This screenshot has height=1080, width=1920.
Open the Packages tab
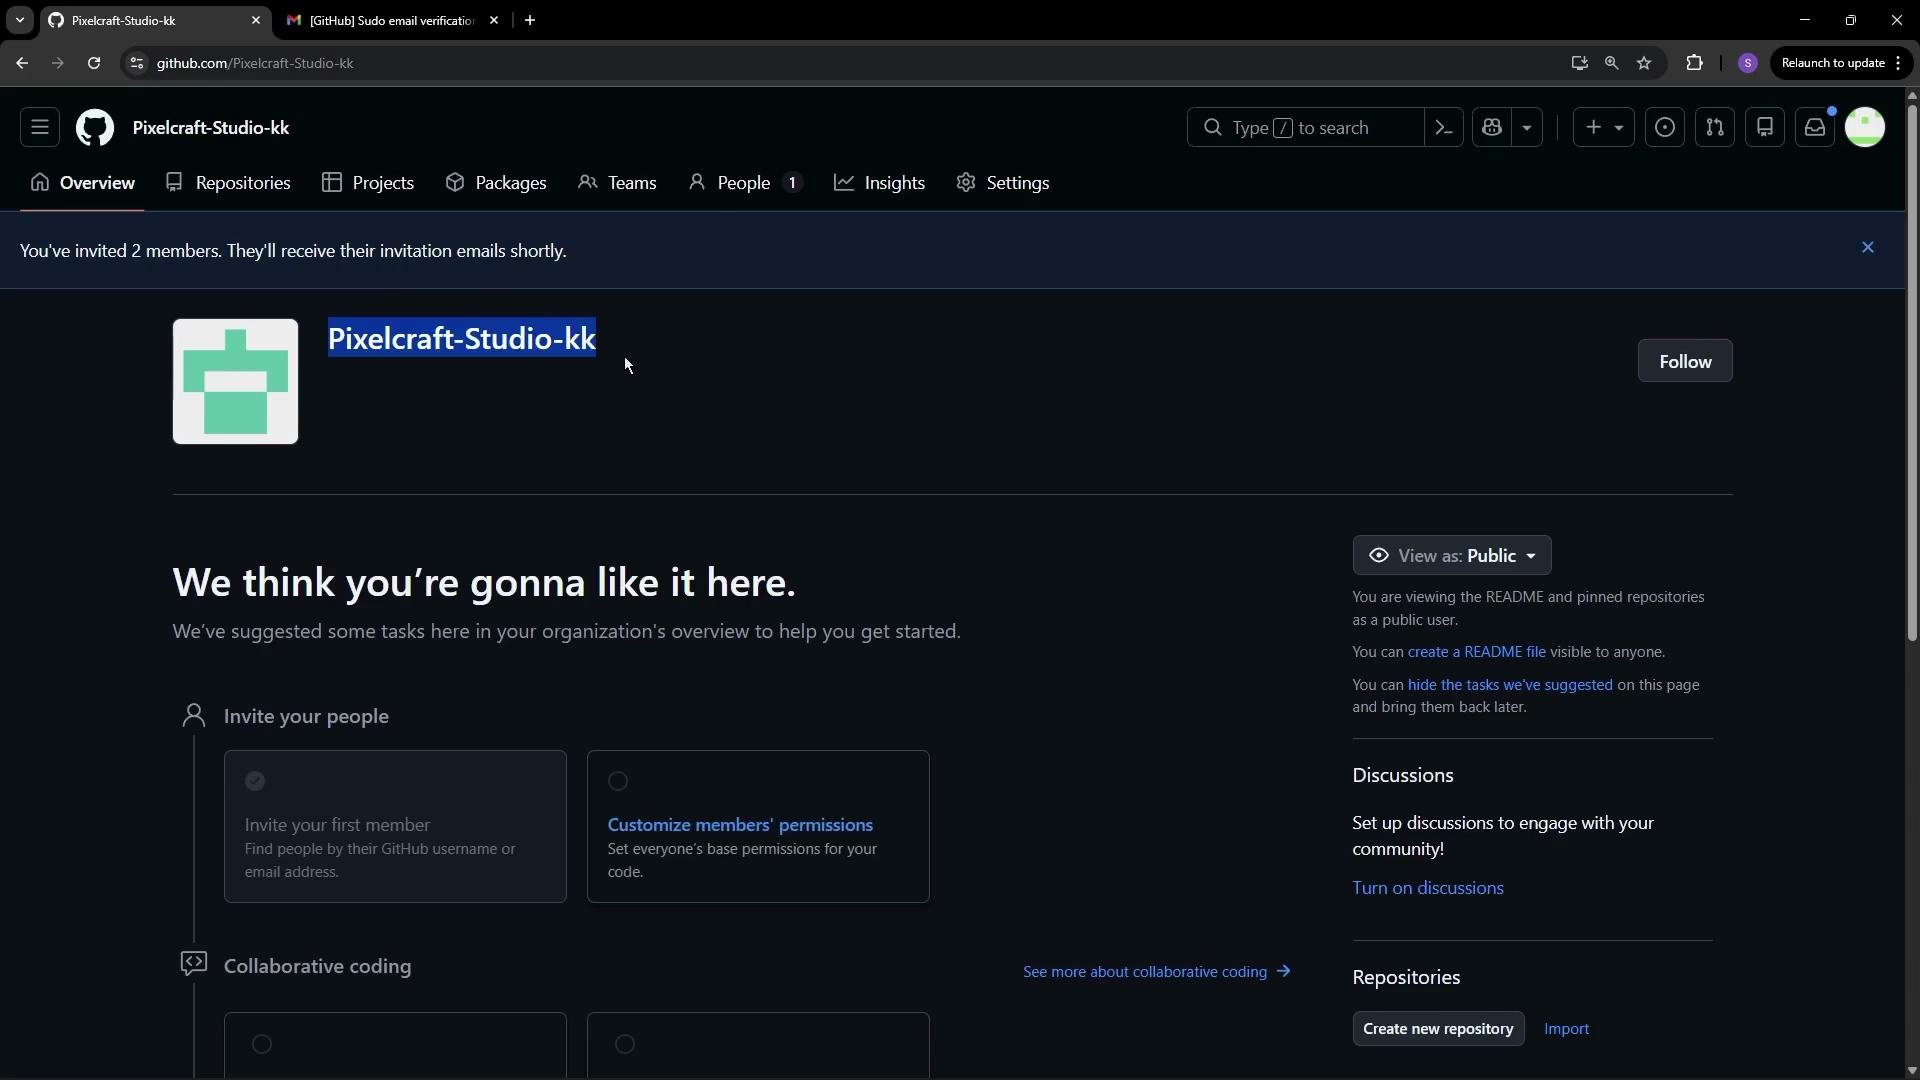tap(497, 183)
